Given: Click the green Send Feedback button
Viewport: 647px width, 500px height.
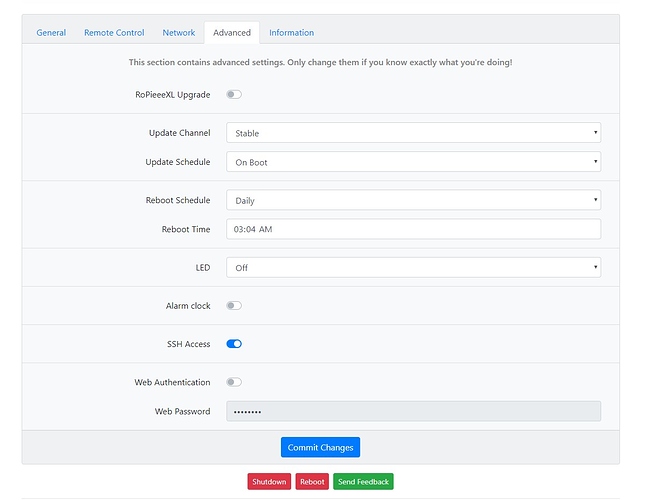Looking at the screenshot, I should [363, 481].
